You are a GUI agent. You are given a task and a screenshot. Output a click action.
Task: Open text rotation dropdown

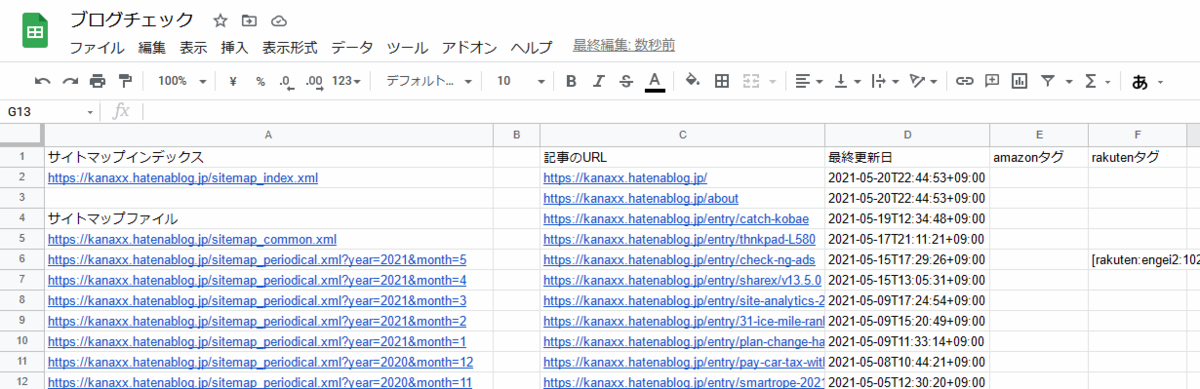[923, 81]
